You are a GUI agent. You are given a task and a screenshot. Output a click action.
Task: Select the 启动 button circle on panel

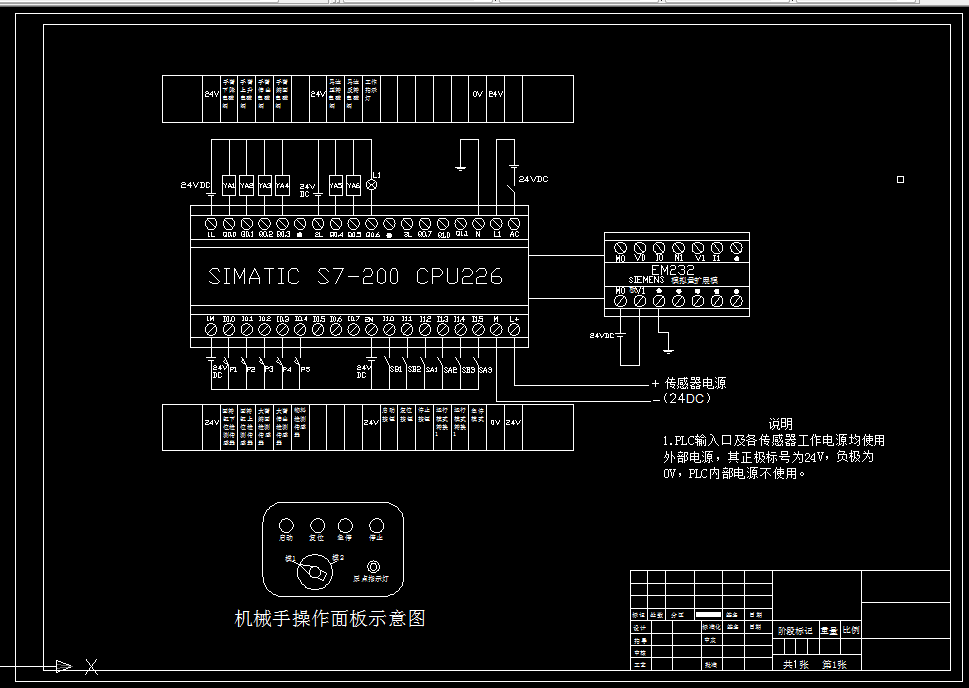click(286, 525)
